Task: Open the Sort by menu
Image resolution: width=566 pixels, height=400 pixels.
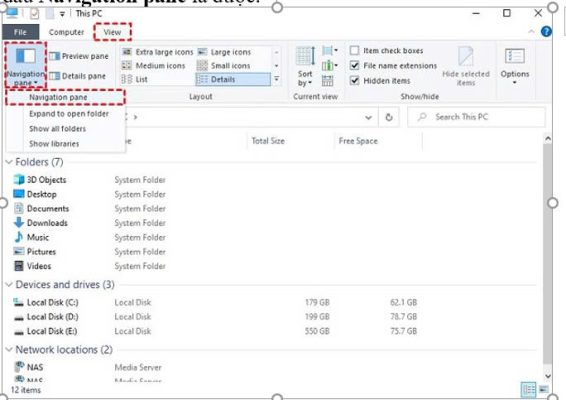Action: pos(305,67)
